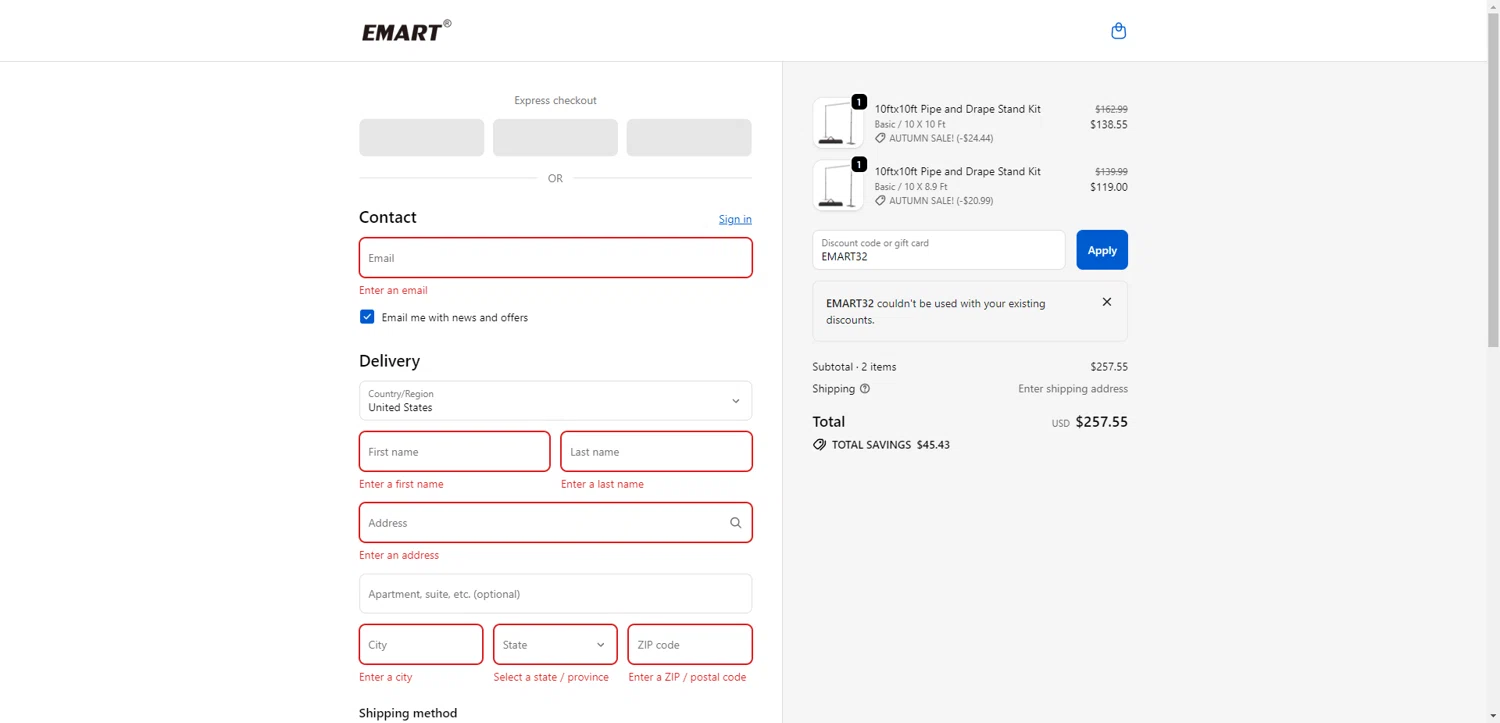Click the 'Enter a first name' error text
Image resolution: width=1500 pixels, height=723 pixels.
pyautogui.click(x=401, y=484)
